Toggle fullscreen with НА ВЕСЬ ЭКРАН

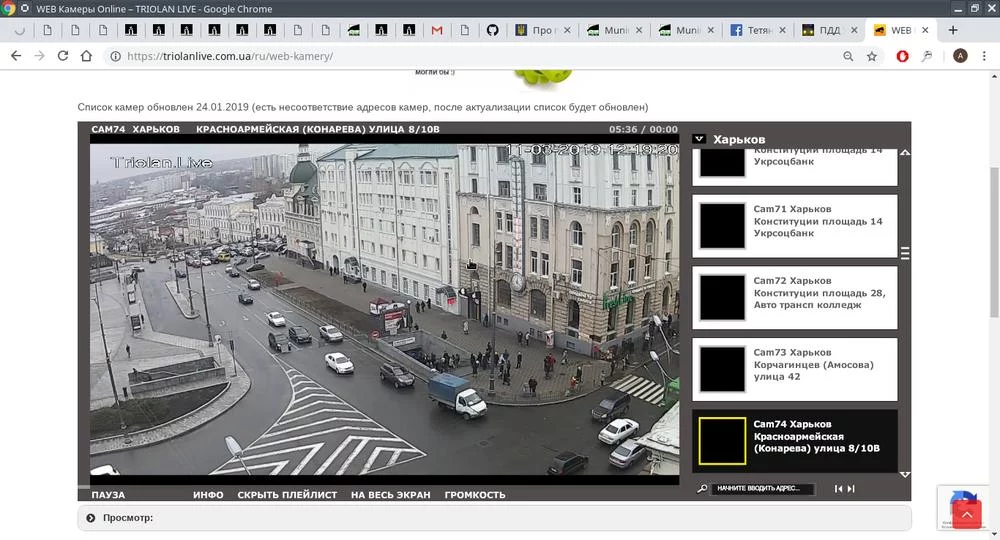coord(390,495)
